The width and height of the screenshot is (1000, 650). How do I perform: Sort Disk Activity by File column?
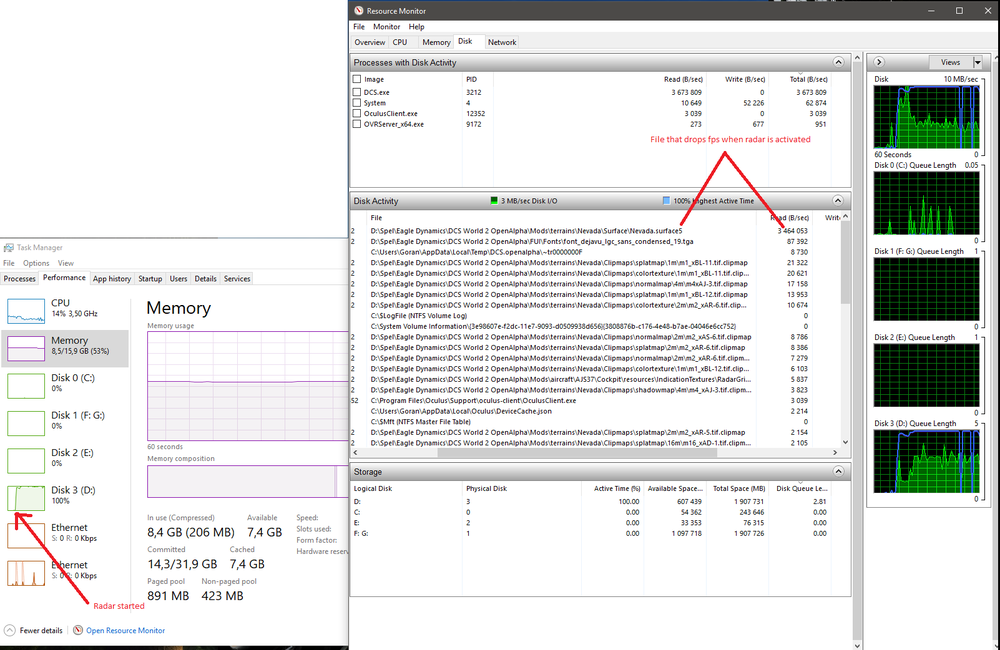(x=376, y=218)
